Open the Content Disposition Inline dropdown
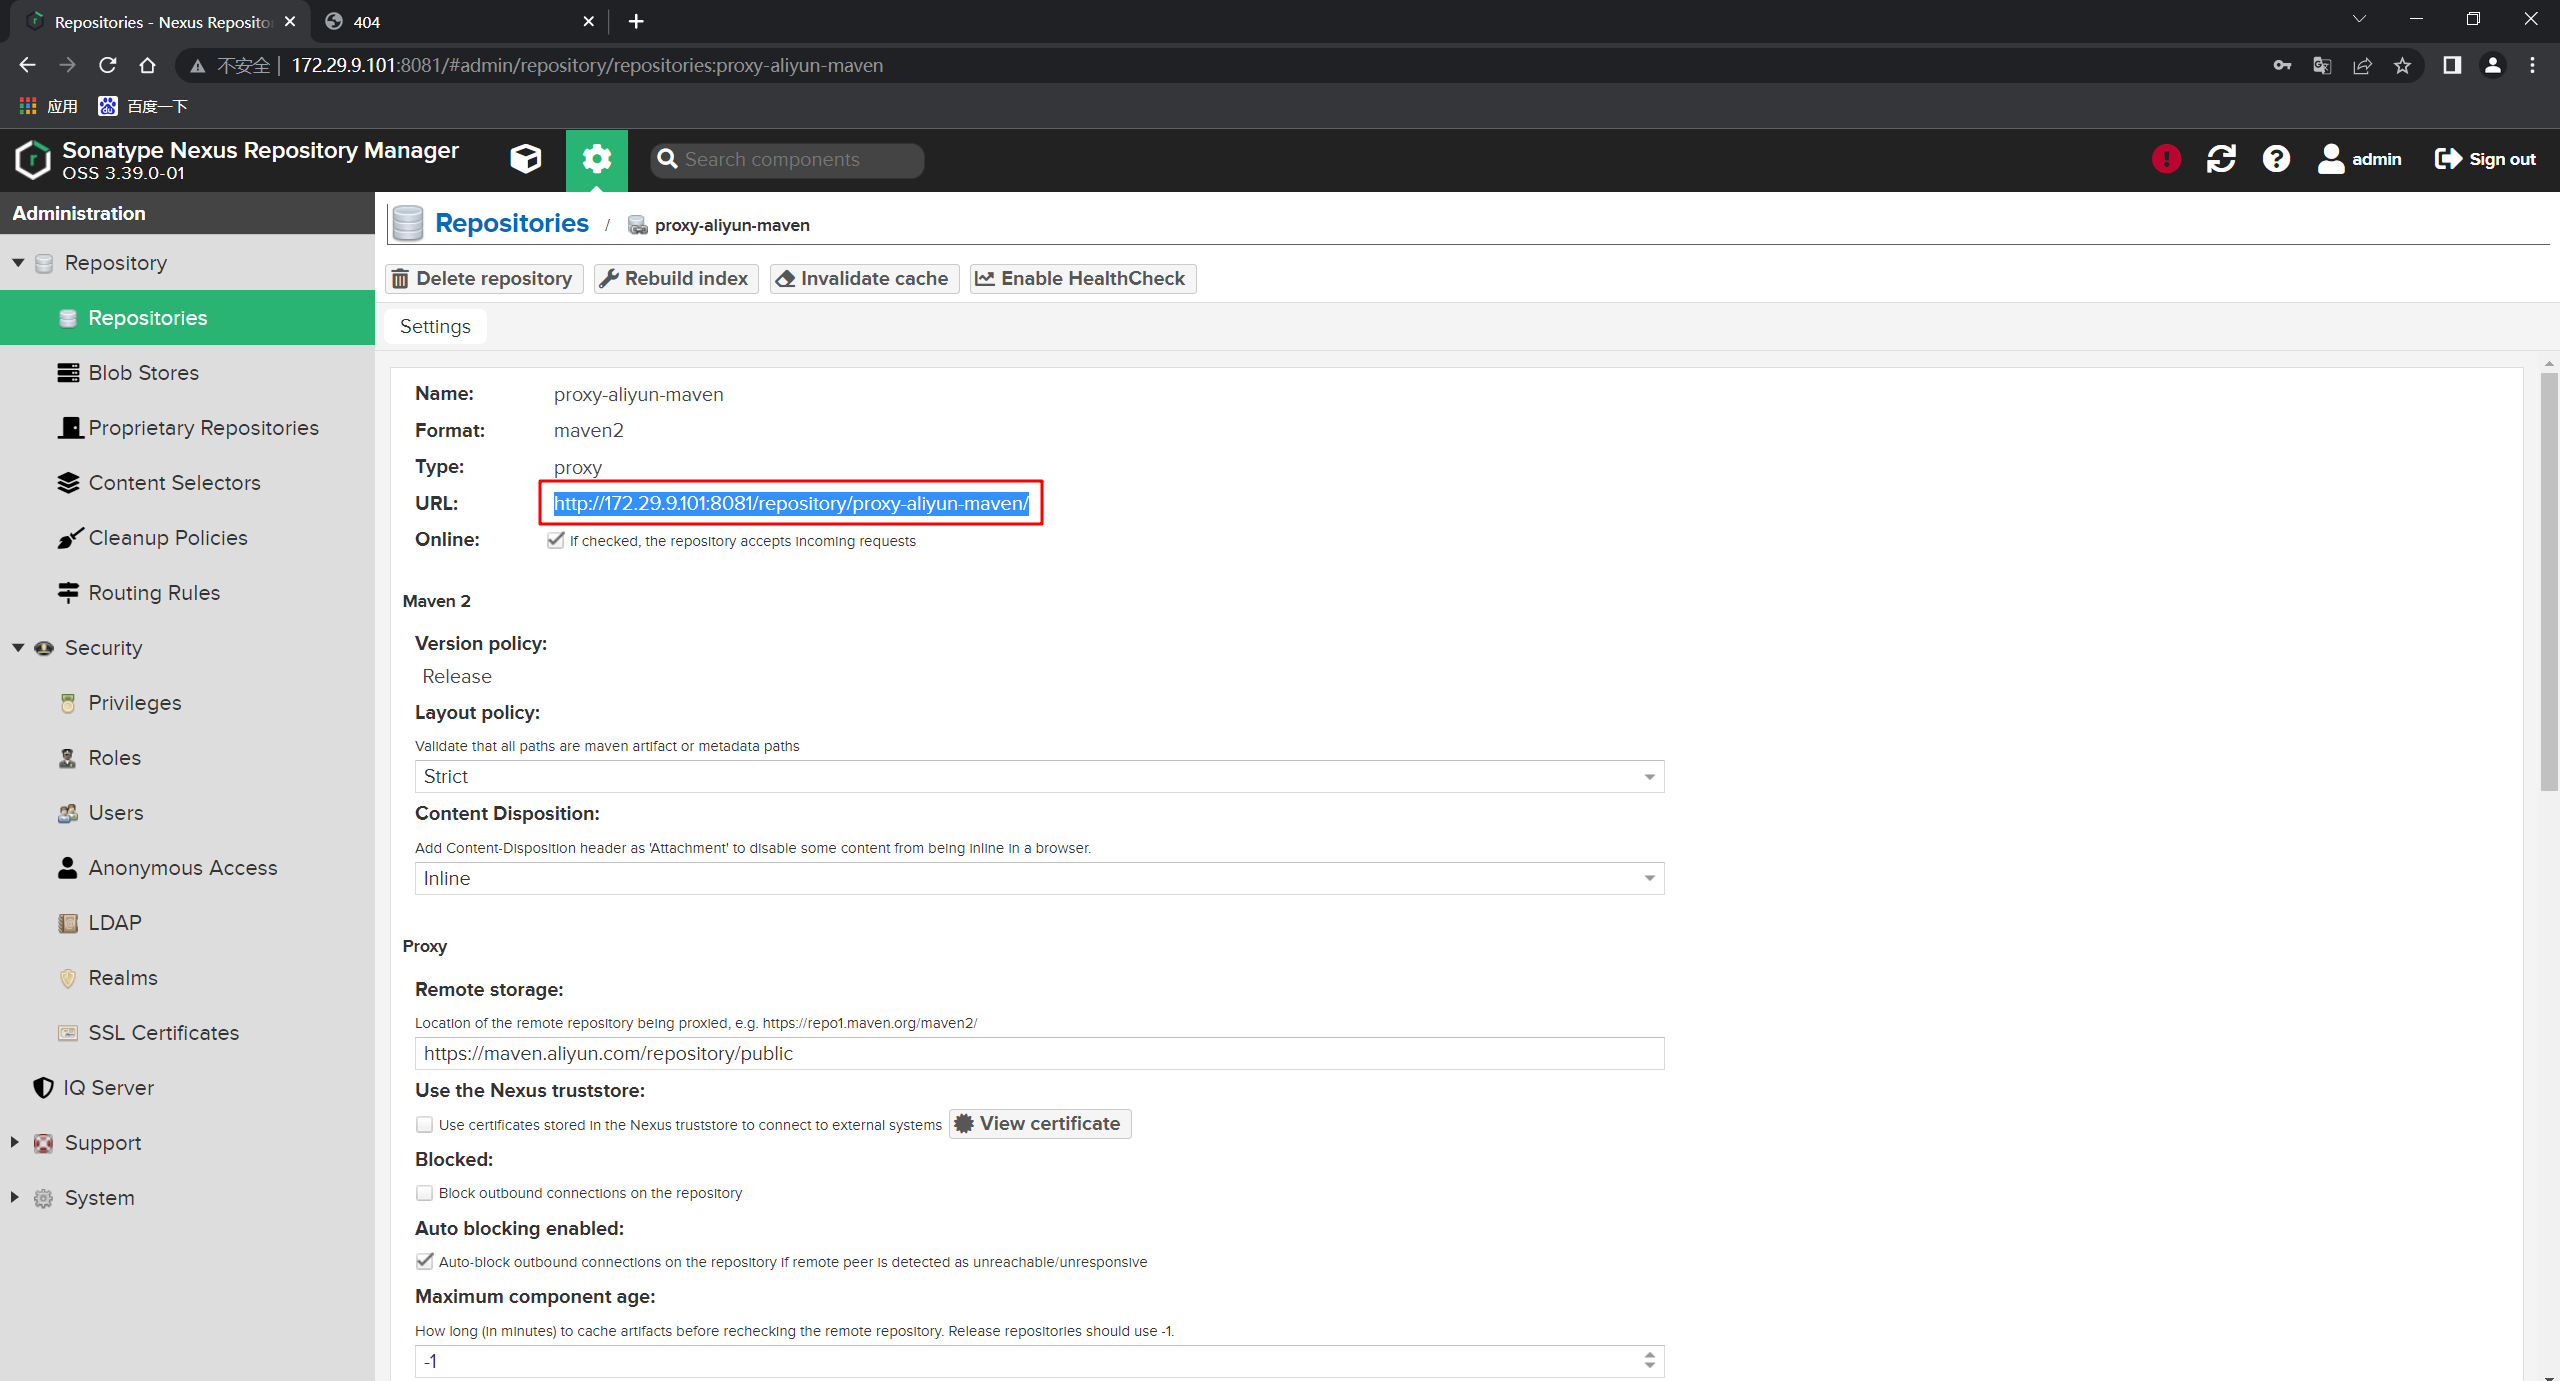Image resolution: width=2560 pixels, height=1381 pixels. (x=1039, y=879)
